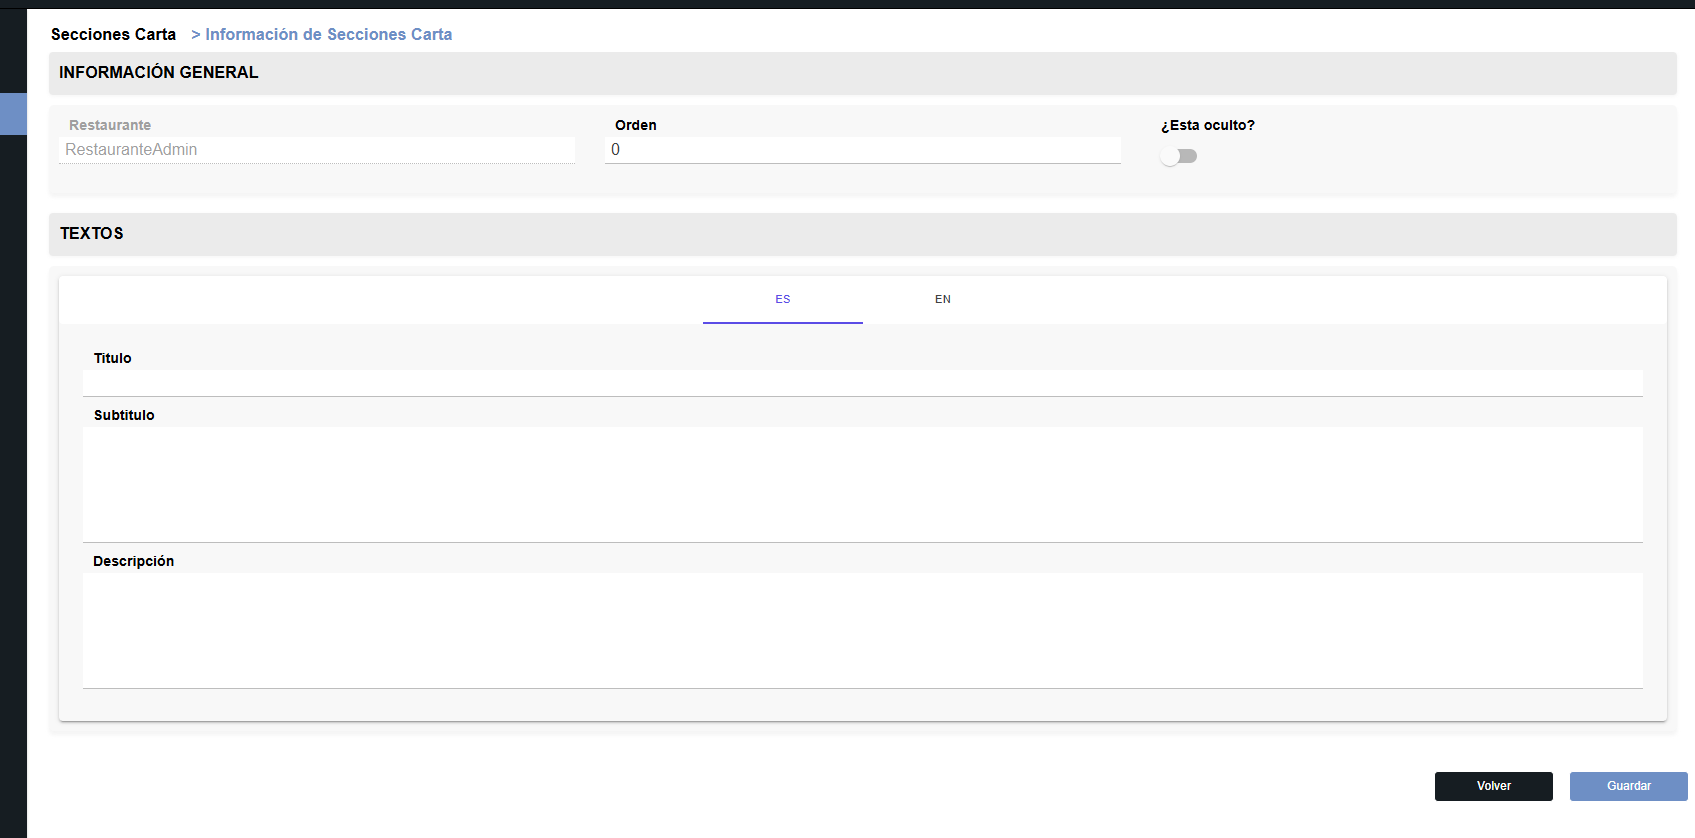Click the Orden field label
Screen dimensions: 1695x838
pyautogui.click(x=635, y=125)
